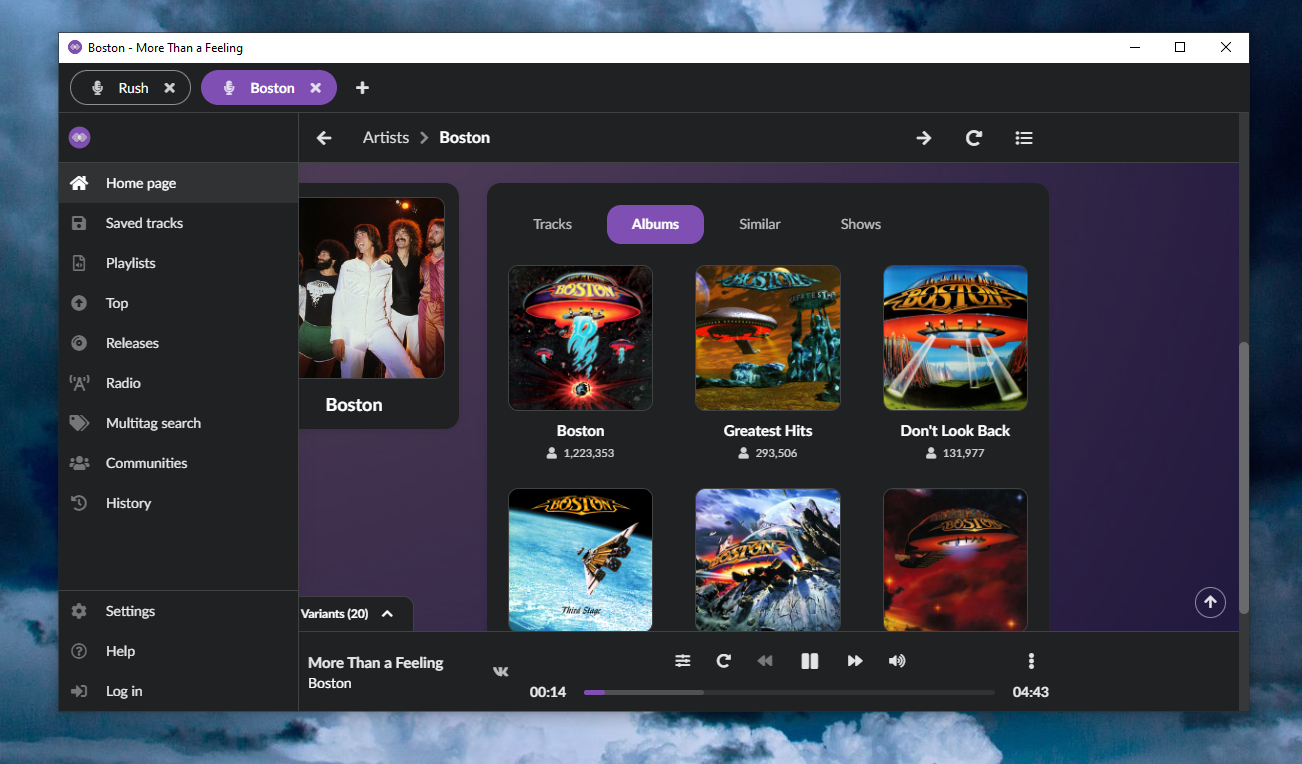Click Log in
Image resolution: width=1302 pixels, height=764 pixels.
tap(179, 691)
